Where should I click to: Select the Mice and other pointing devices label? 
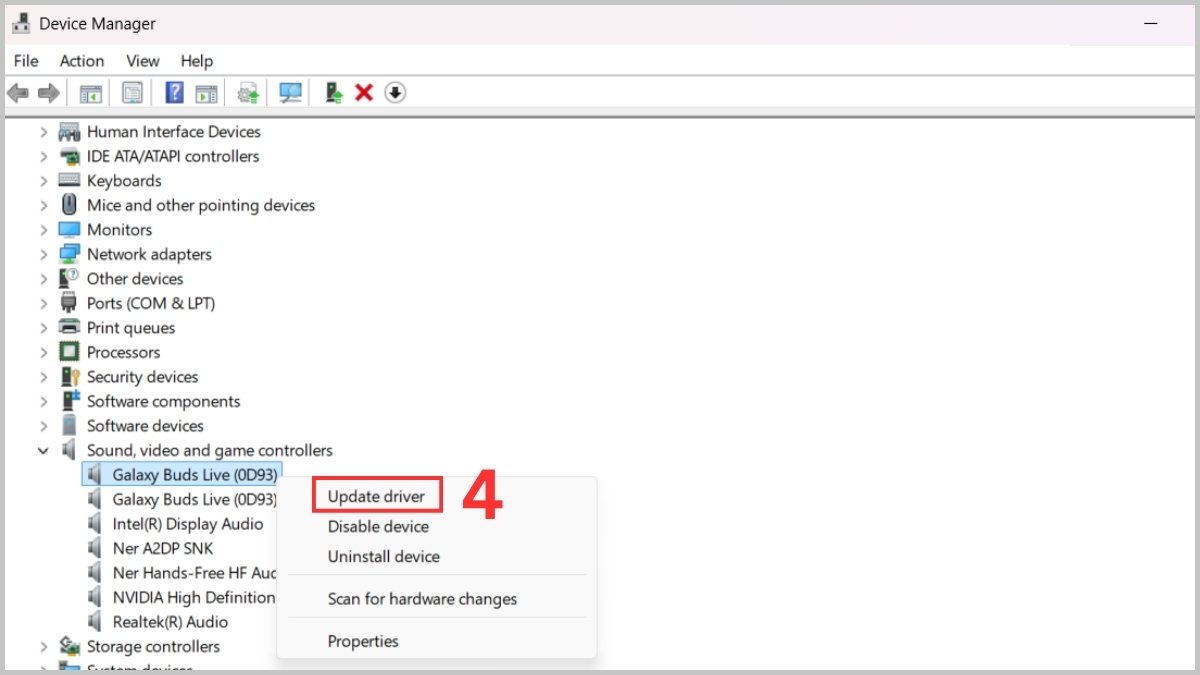point(201,205)
